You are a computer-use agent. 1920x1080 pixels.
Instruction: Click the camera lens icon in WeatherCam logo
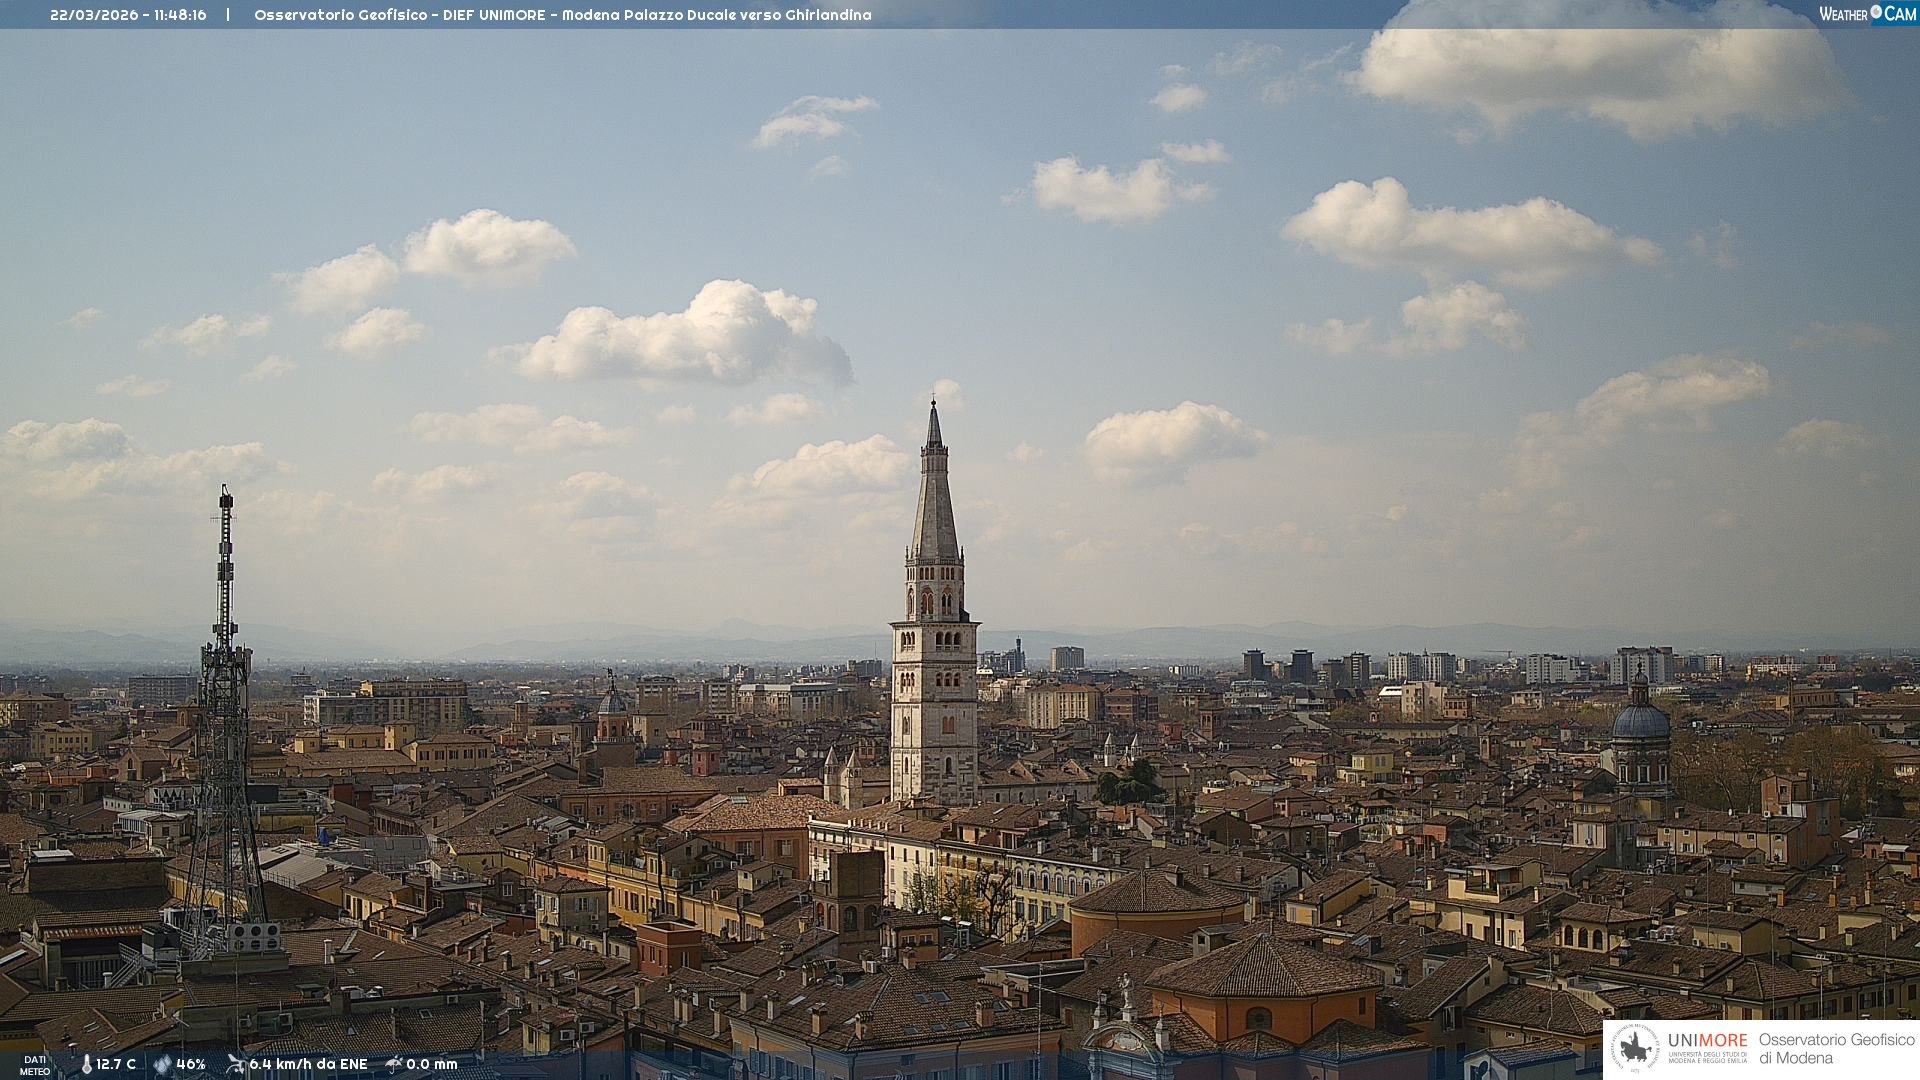pos(1876,13)
